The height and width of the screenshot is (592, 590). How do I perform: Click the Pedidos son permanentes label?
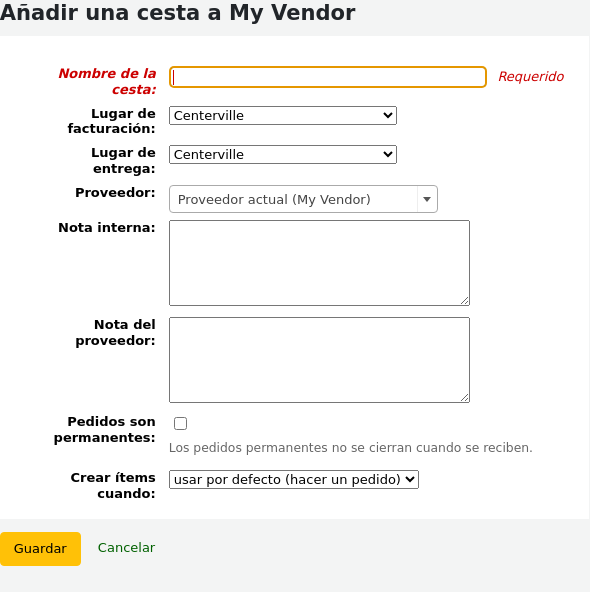point(105,429)
